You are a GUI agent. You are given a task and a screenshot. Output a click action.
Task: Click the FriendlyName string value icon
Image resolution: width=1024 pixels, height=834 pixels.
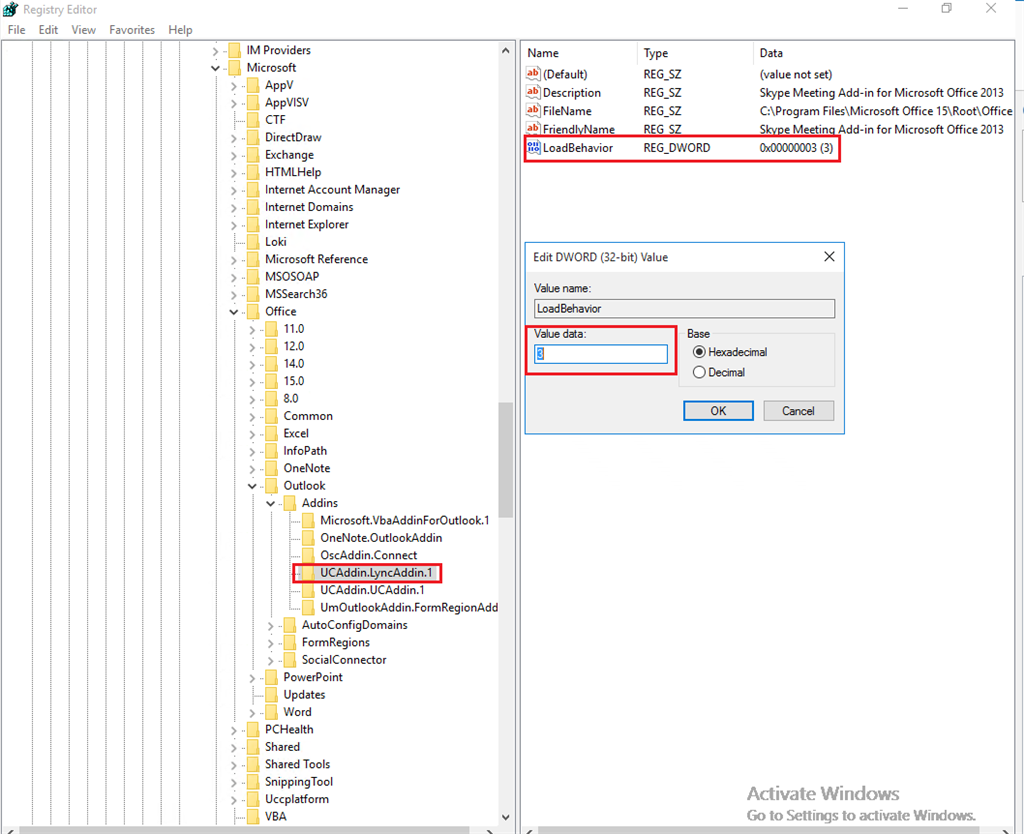coord(534,129)
